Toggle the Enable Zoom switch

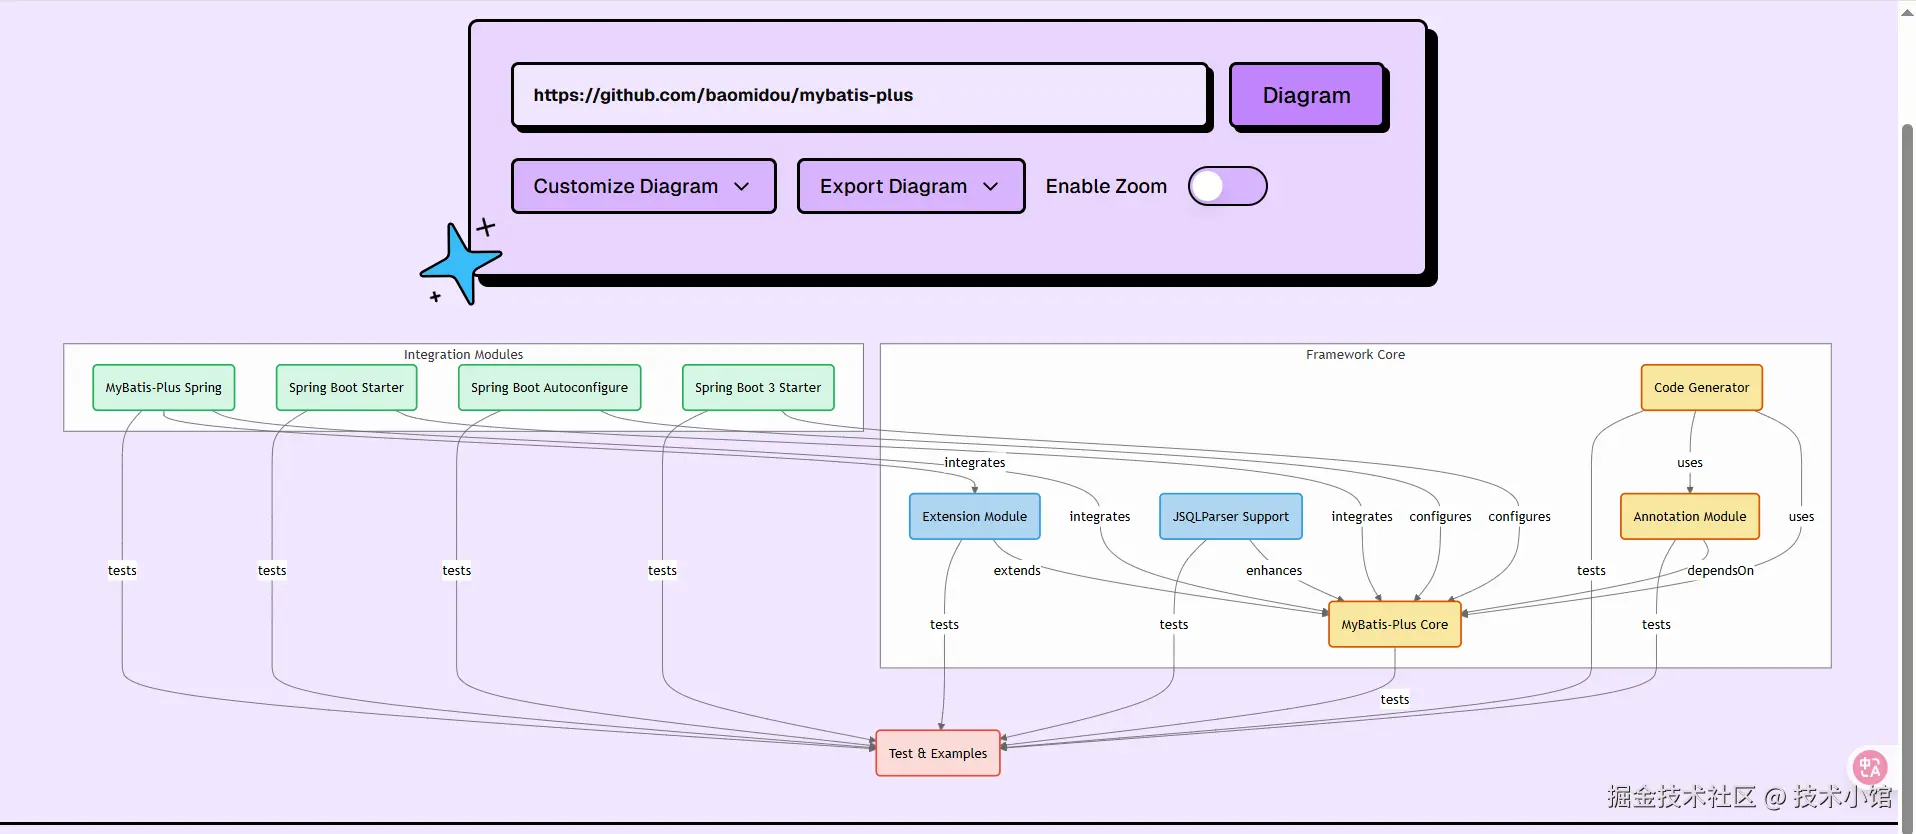1227,186
